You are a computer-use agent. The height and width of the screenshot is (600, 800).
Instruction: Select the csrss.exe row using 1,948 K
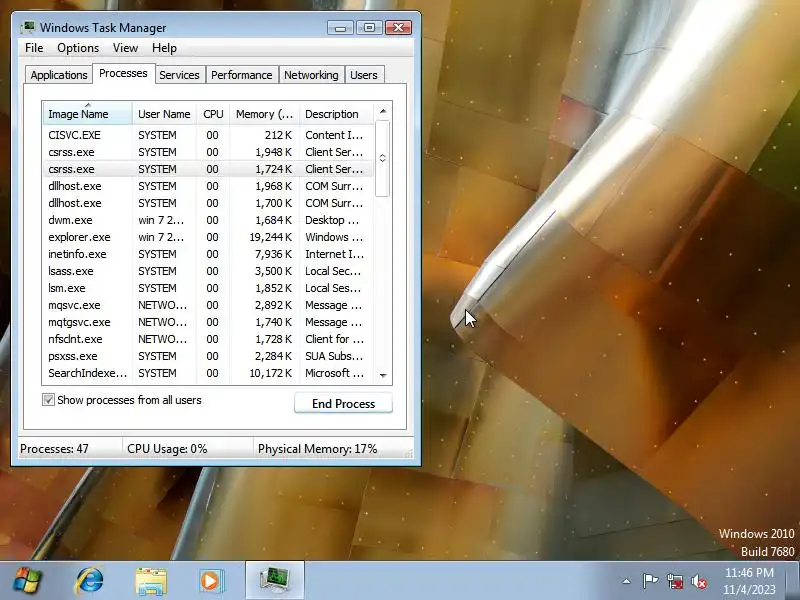(x=208, y=152)
